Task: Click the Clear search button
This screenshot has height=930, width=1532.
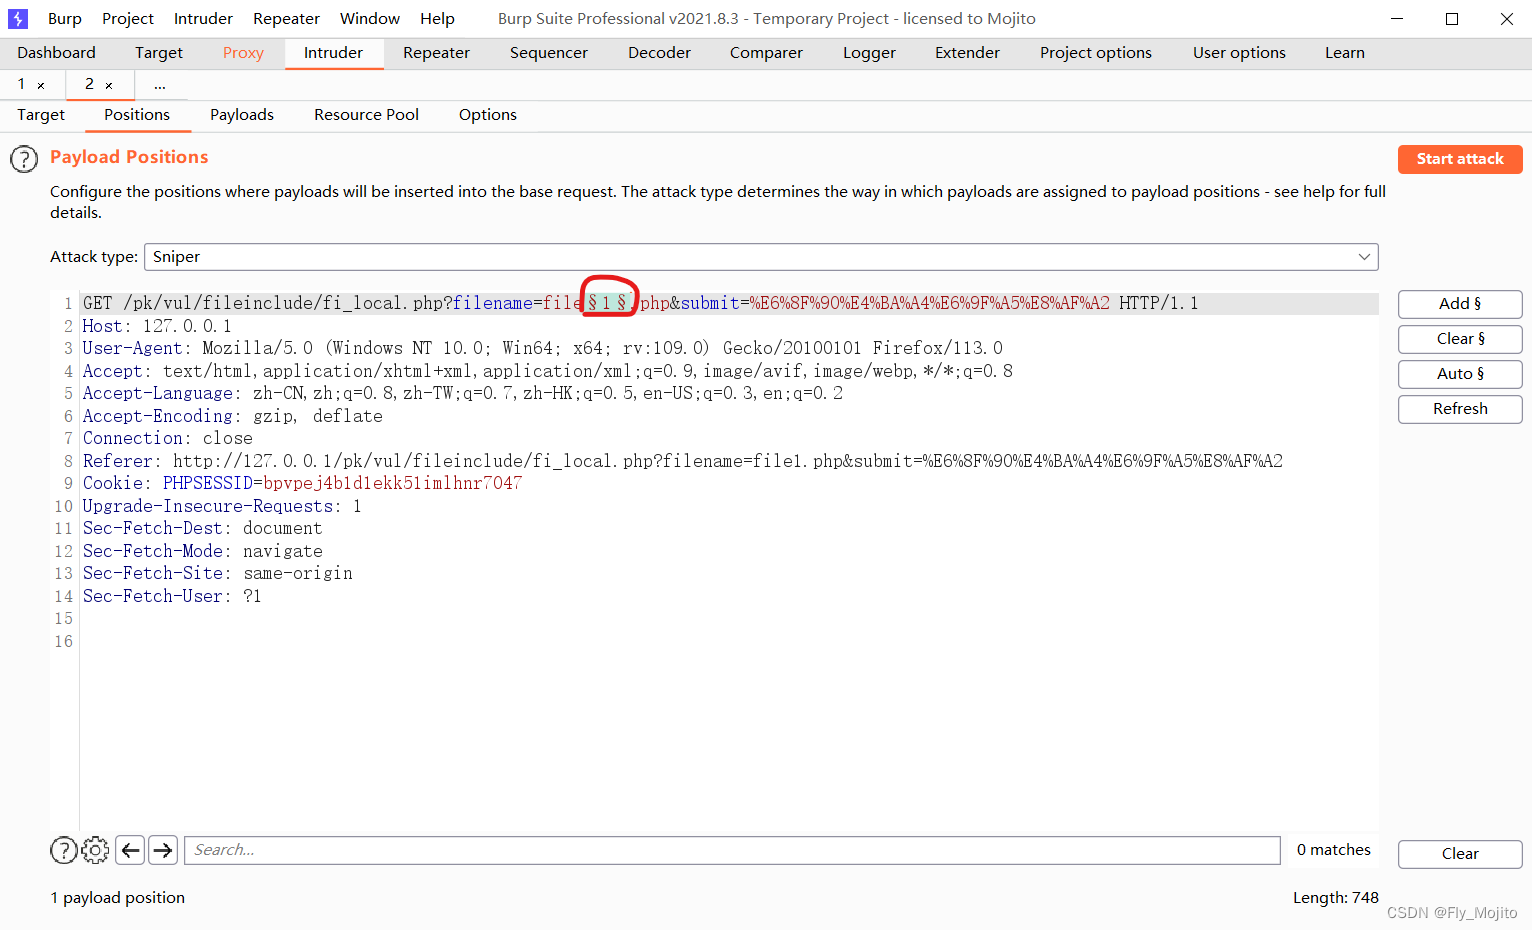Action: [x=1460, y=854]
